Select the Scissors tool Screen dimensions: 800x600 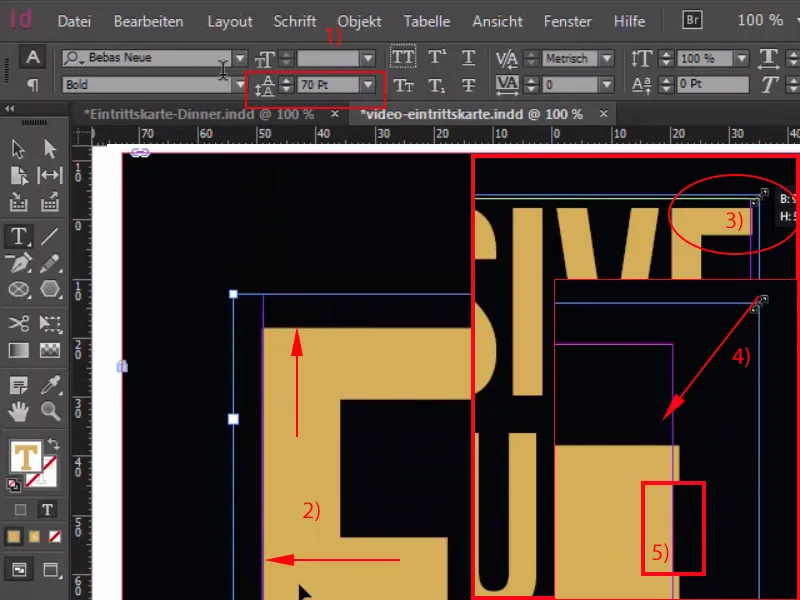(x=19, y=323)
